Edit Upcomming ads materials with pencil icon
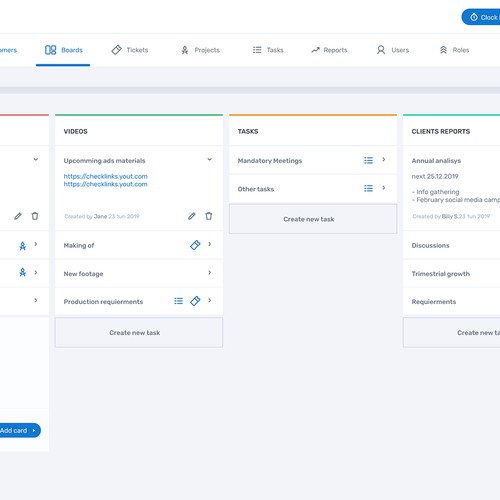Viewport: 500px width, 500px height. tap(192, 216)
